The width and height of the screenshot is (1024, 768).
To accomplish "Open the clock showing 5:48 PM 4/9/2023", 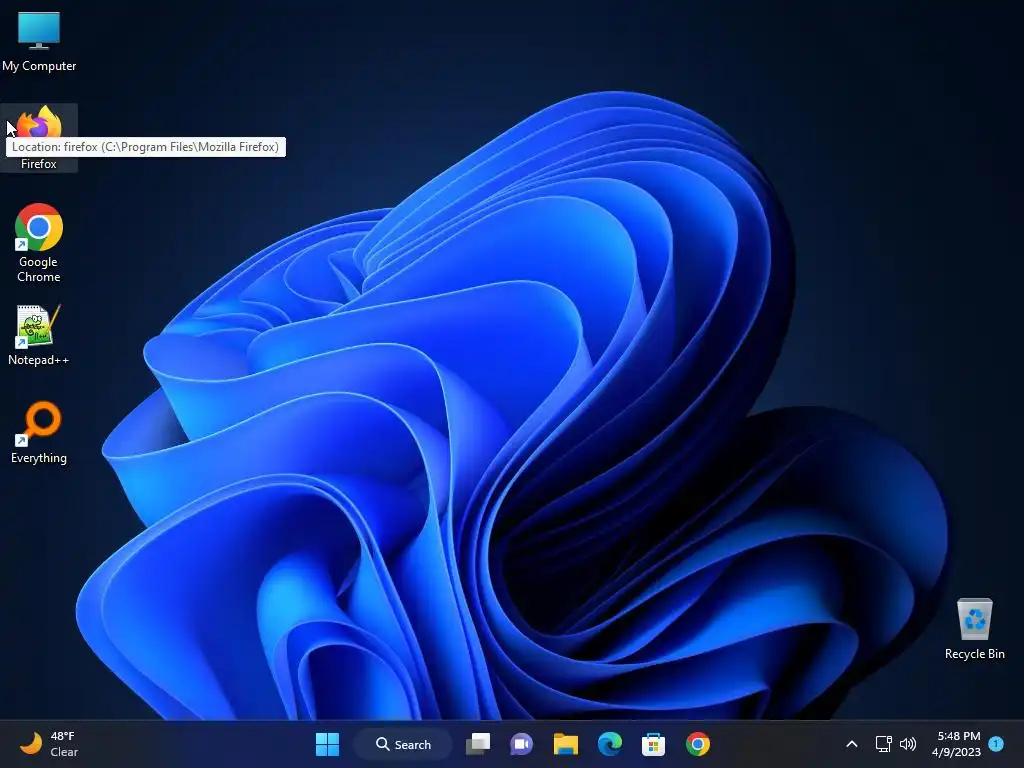I will coord(956,744).
